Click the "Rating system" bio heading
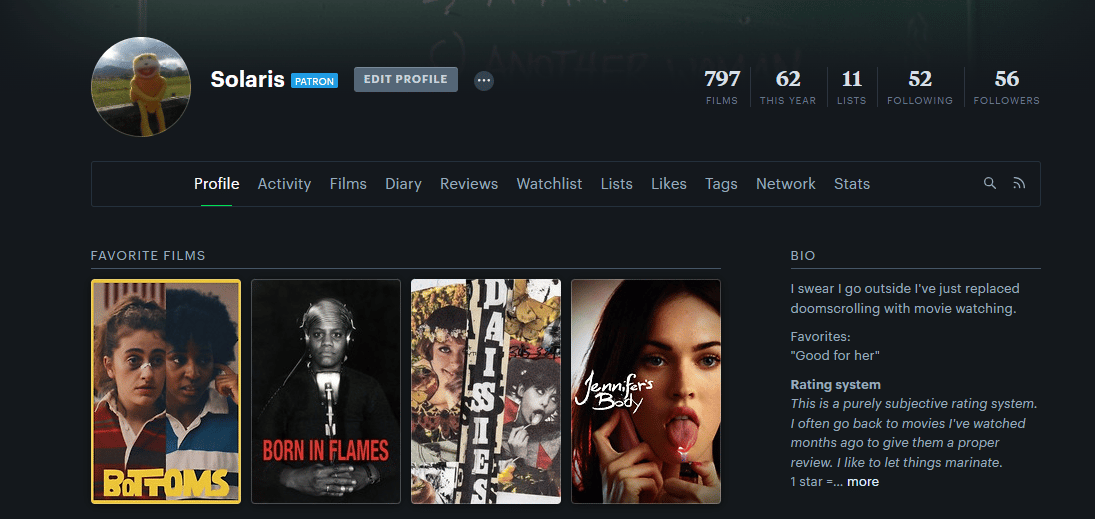The image size is (1095, 519). 835,385
